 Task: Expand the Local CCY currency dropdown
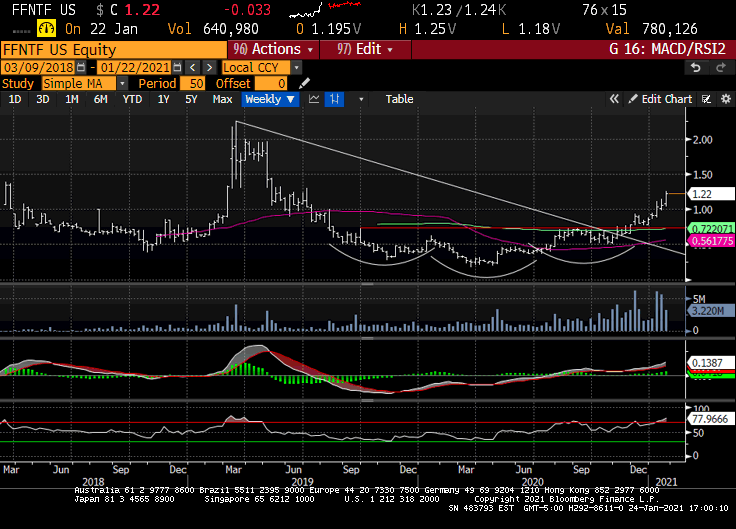(296, 68)
